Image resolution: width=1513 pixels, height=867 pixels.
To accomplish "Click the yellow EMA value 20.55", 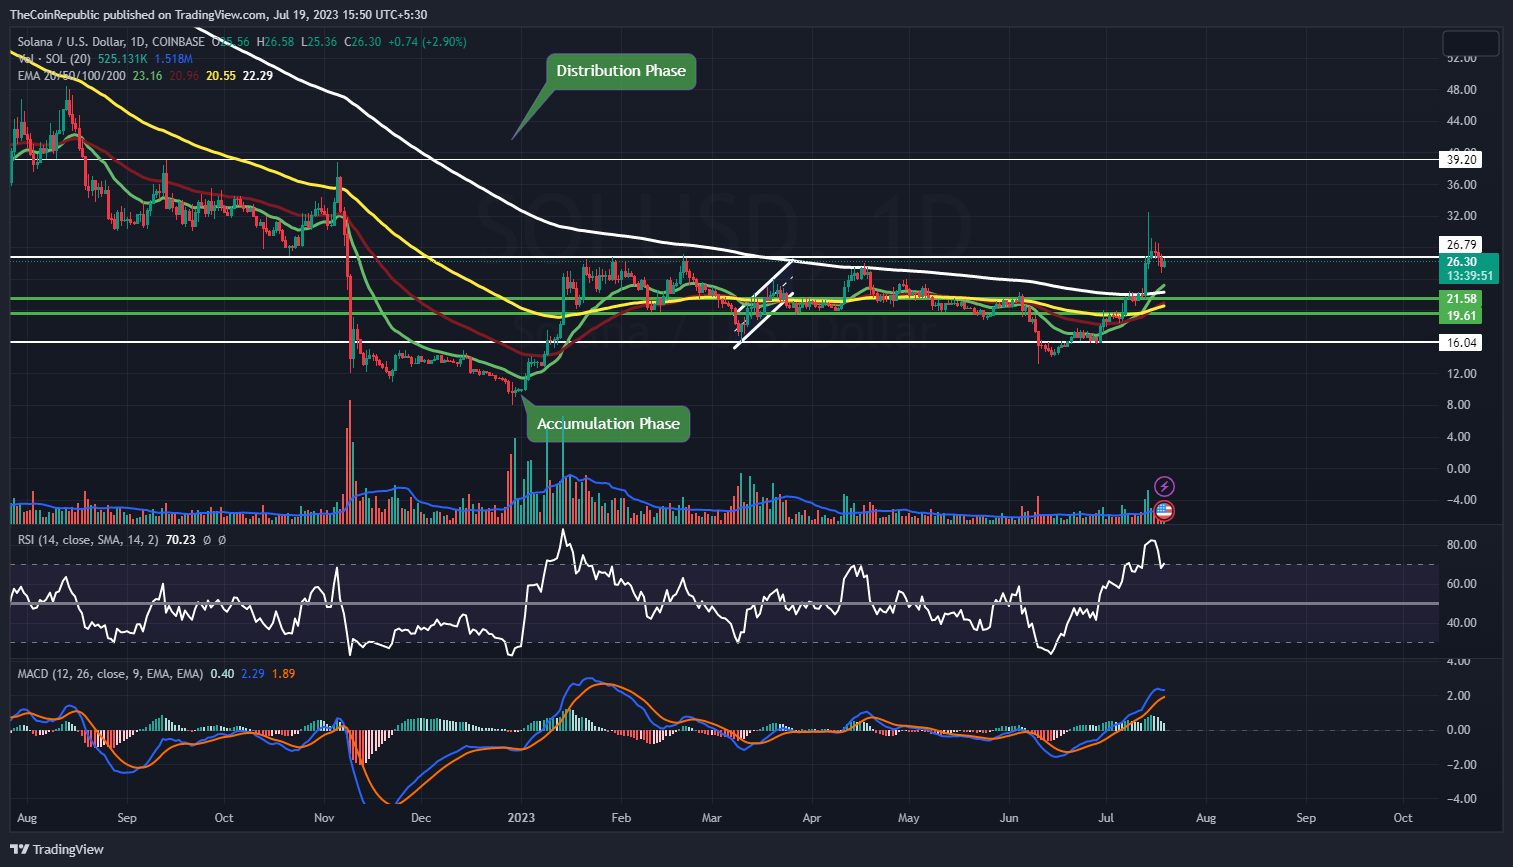I will 220,76.
